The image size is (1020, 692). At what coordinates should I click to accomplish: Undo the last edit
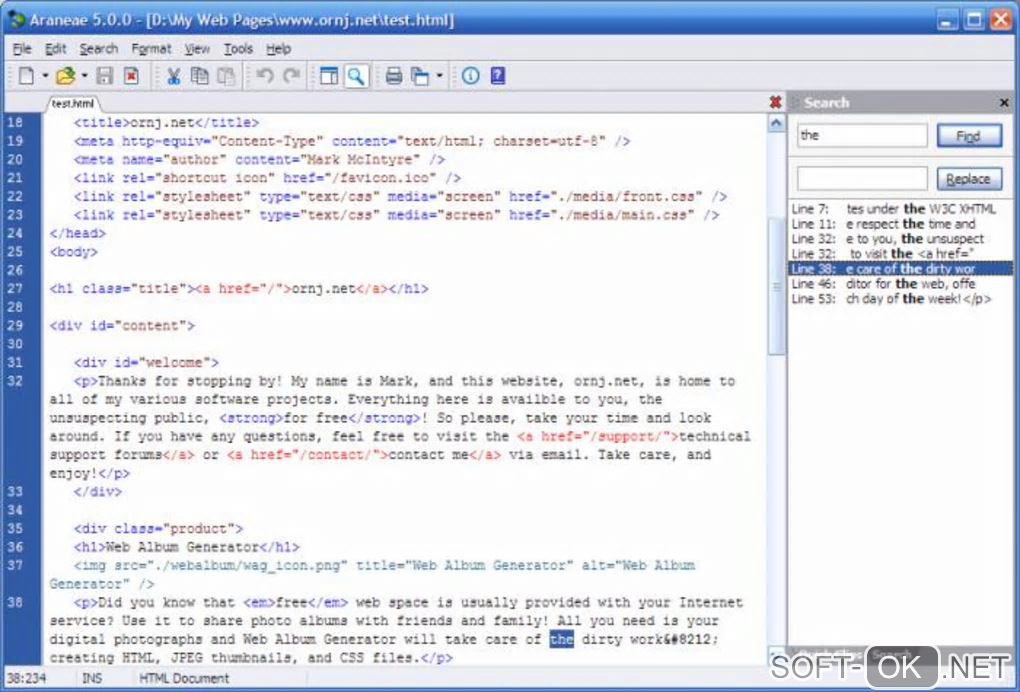pyautogui.click(x=265, y=76)
